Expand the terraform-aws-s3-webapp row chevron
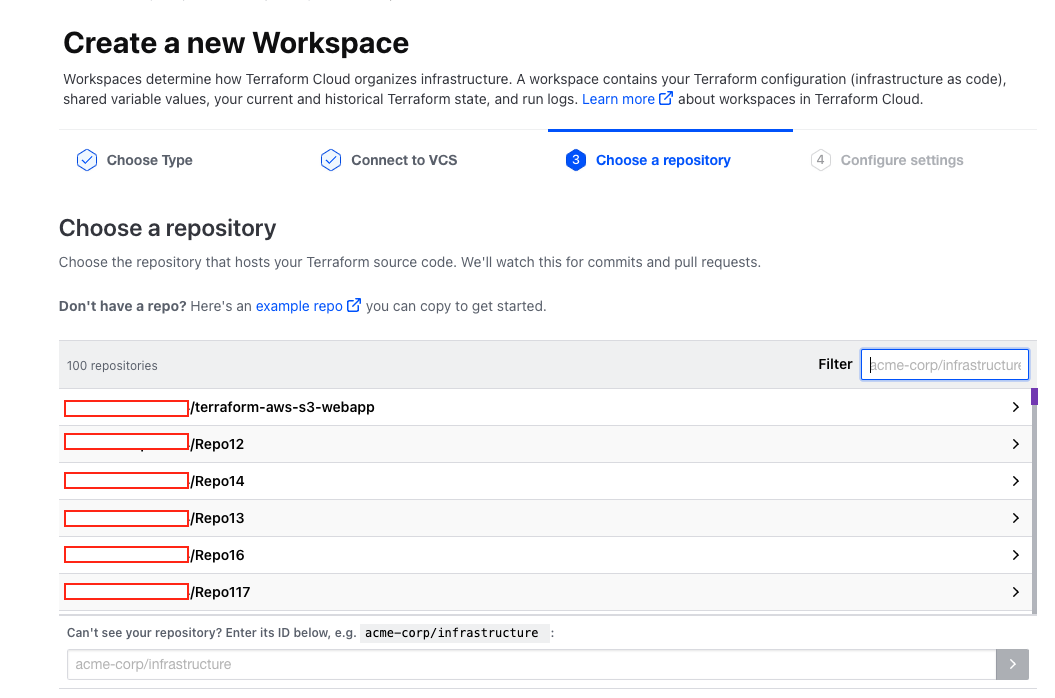This screenshot has height=698, width=1055. [x=1015, y=407]
